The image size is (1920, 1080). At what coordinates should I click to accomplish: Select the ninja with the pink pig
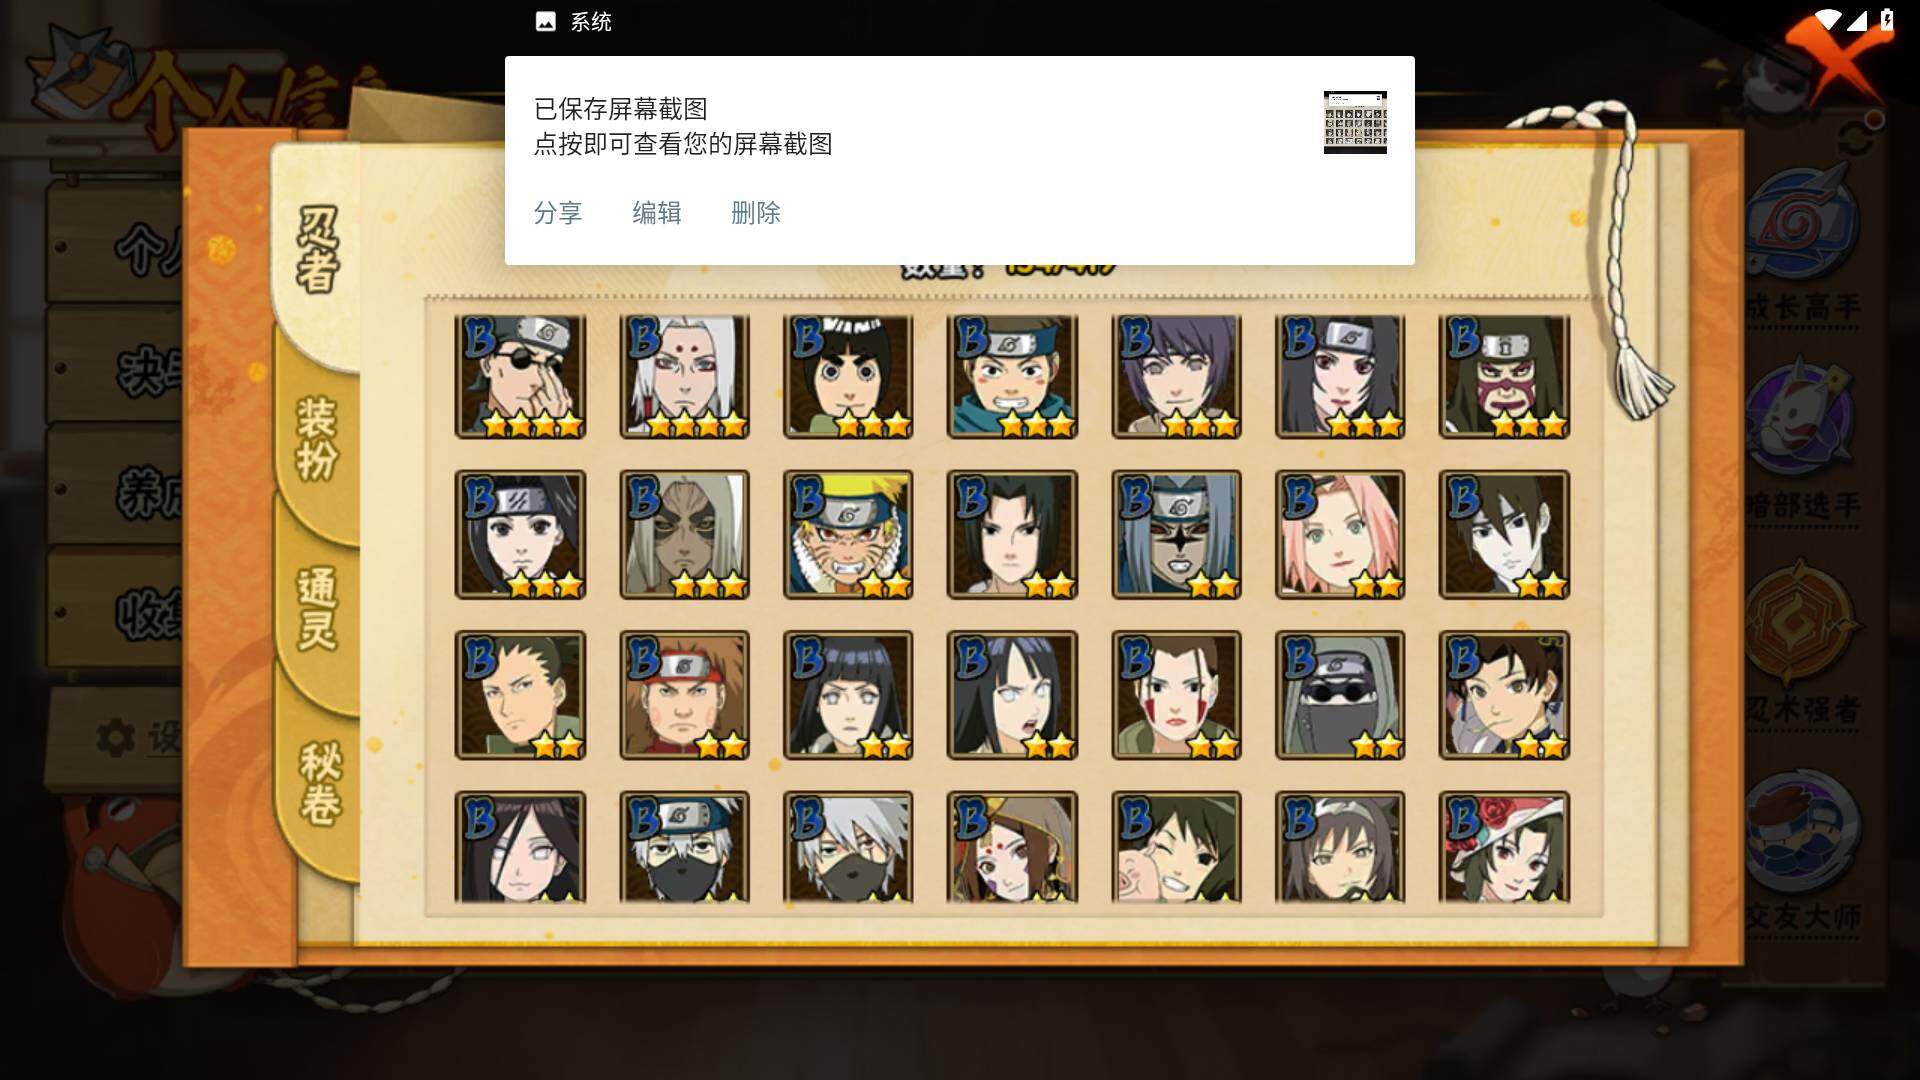1176,847
